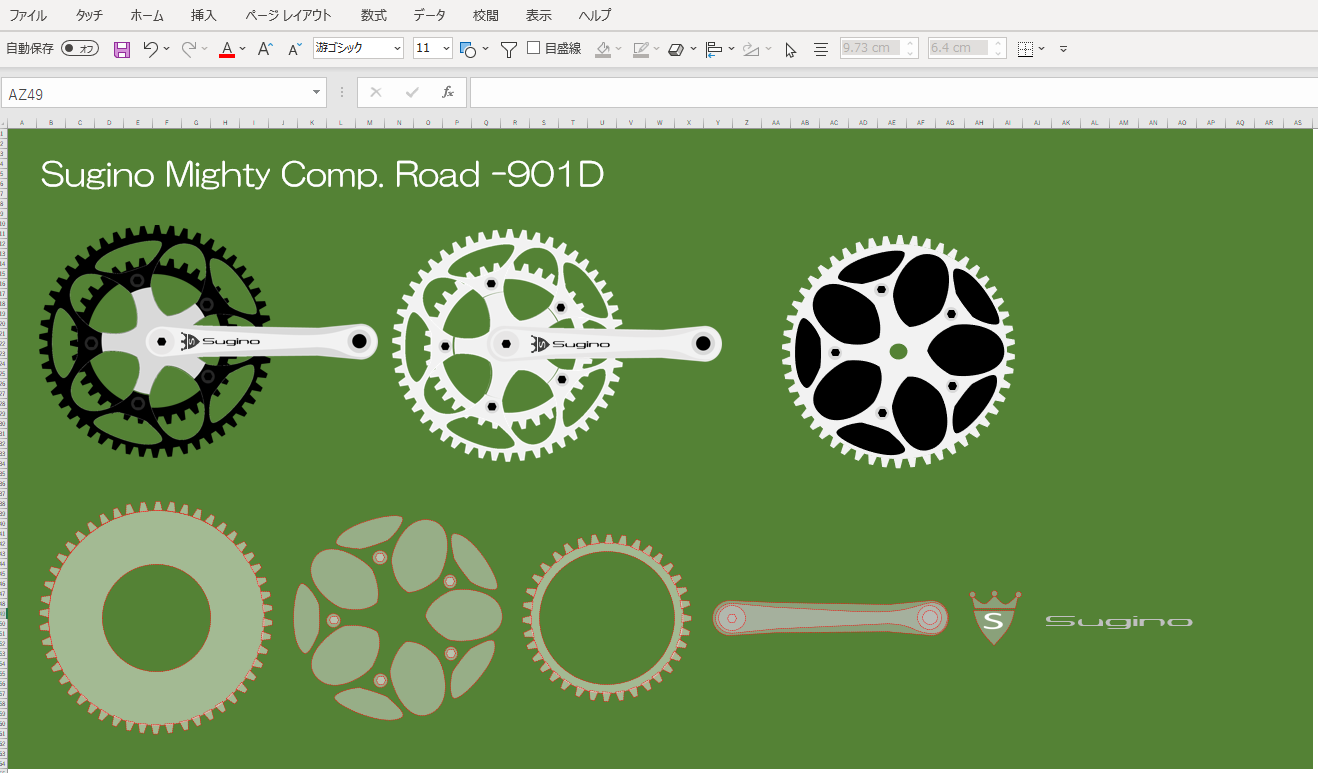Open the ファイル menu
The width and height of the screenshot is (1318, 773).
(x=28, y=16)
